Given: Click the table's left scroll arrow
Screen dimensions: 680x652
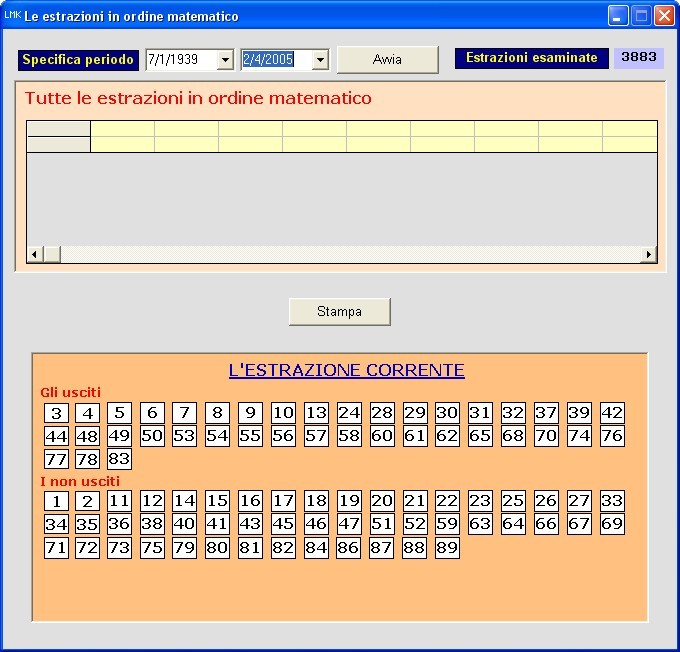Looking at the screenshot, I should (36, 254).
